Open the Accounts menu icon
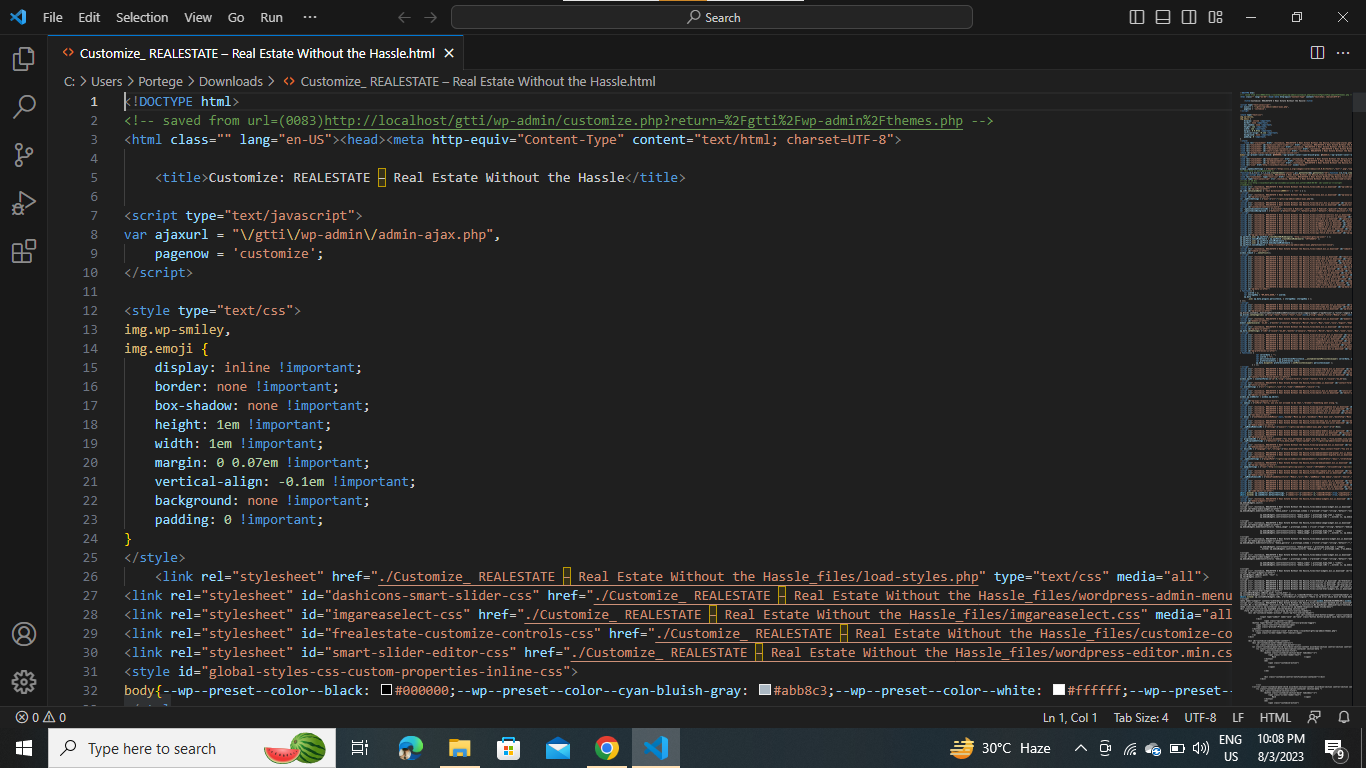Image resolution: width=1366 pixels, height=768 pixels. [24, 634]
